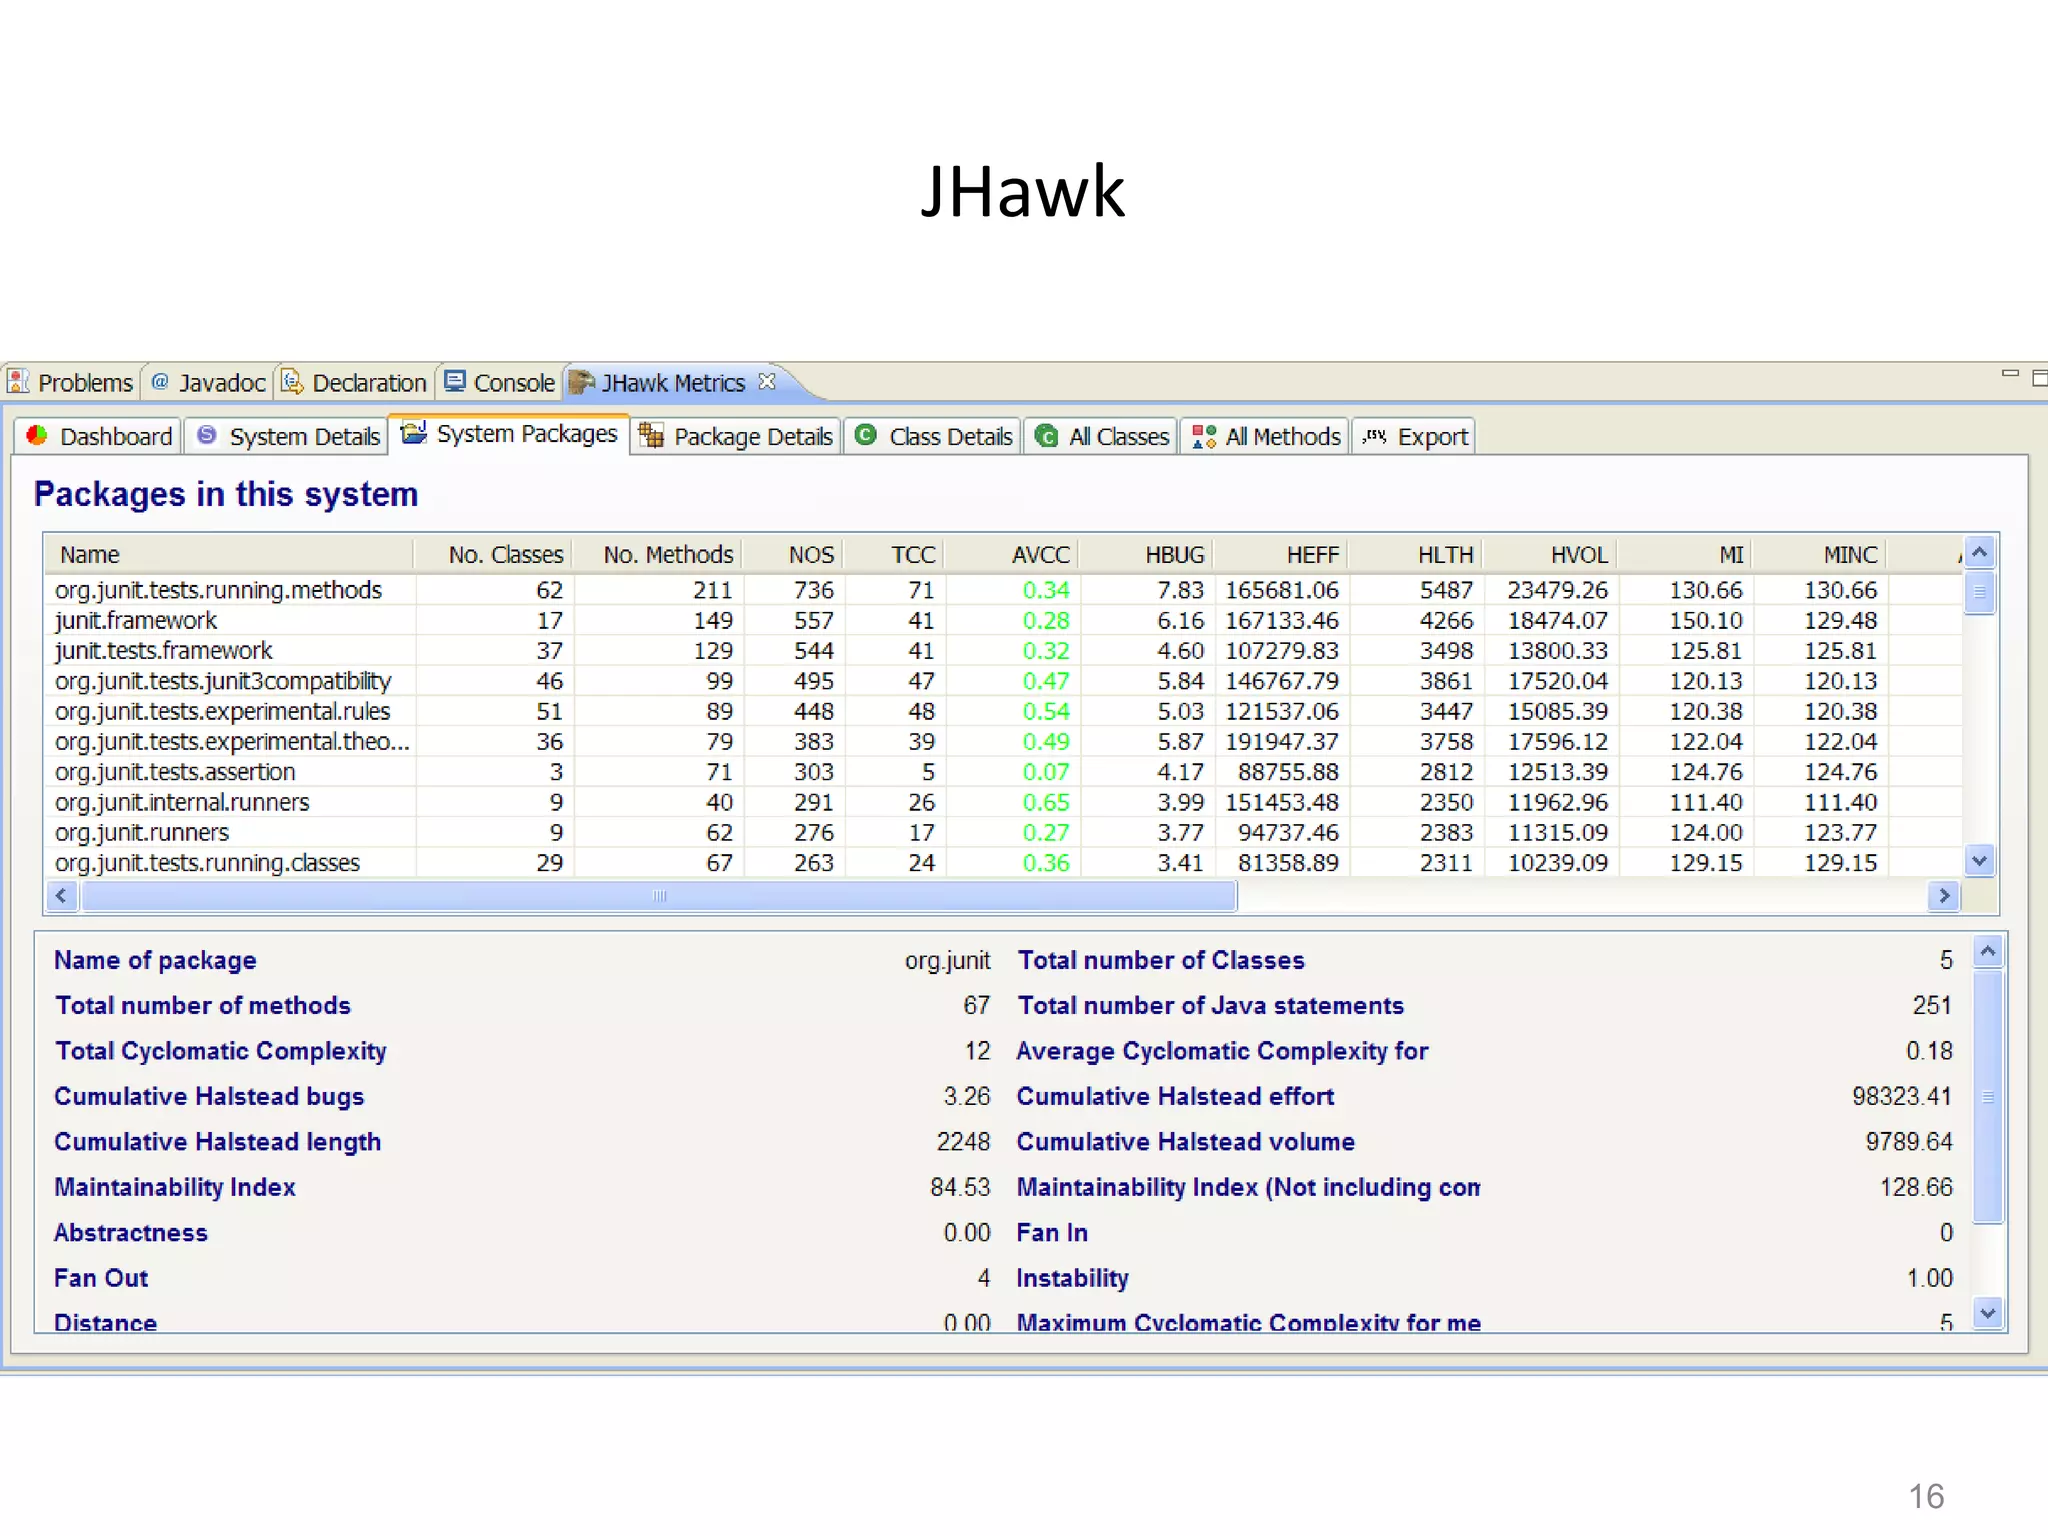Click the package details vertical scrollbar thumb
The width and height of the screenshot is (2048, 1536).
click(x=1988, y=1096)
